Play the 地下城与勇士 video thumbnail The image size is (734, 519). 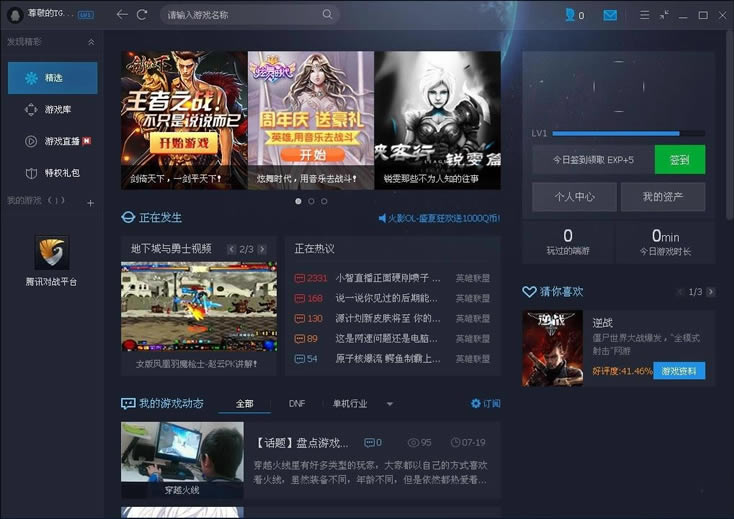pos(199,307)
